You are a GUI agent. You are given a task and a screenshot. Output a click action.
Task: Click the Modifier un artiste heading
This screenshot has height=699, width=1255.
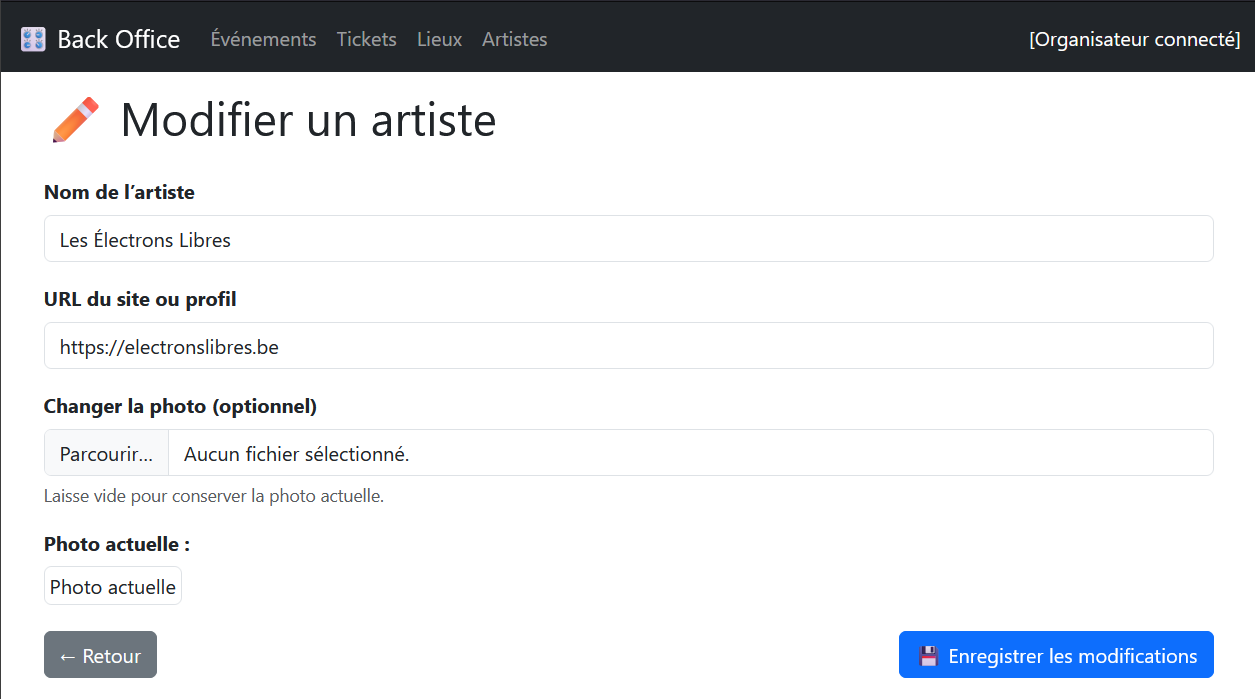tap(307, 120)
